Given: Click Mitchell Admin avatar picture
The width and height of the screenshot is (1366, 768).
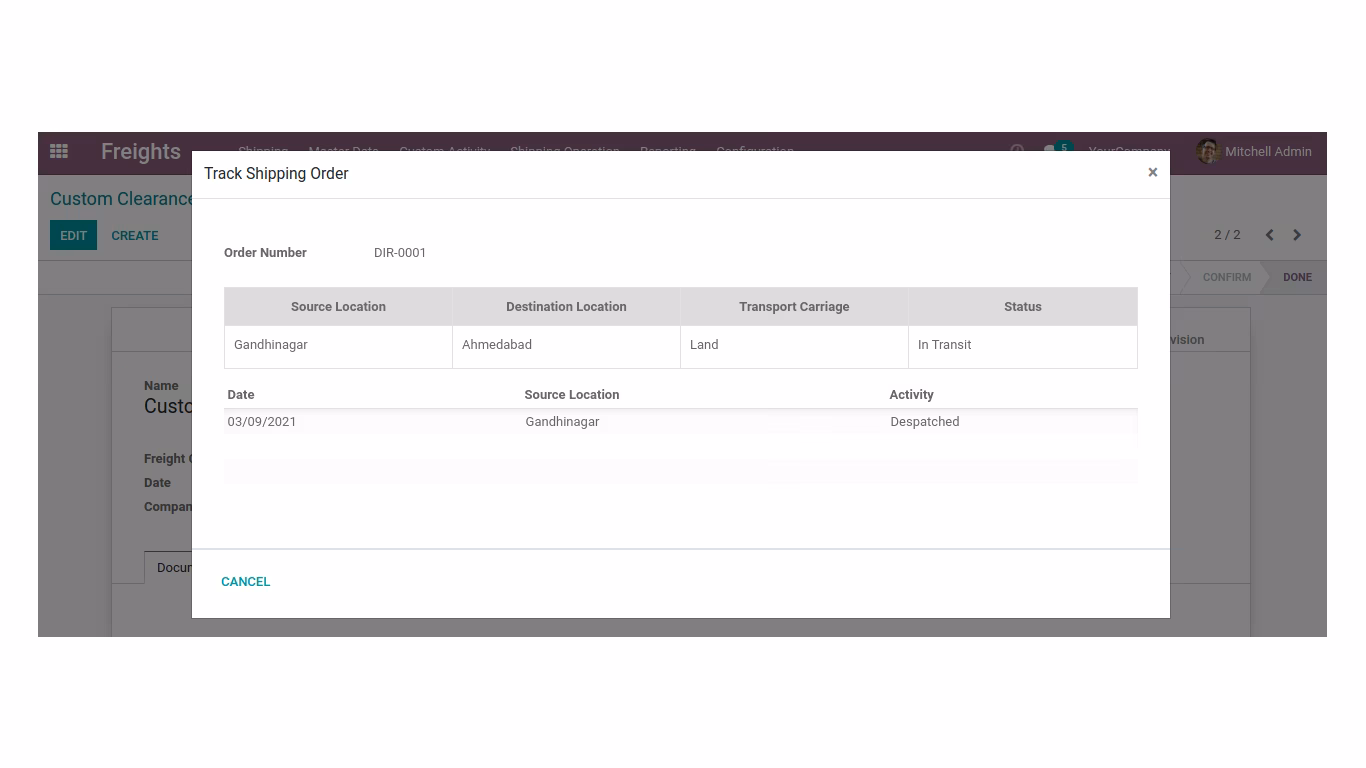Looking at the screenshot, I should 1207,151.
